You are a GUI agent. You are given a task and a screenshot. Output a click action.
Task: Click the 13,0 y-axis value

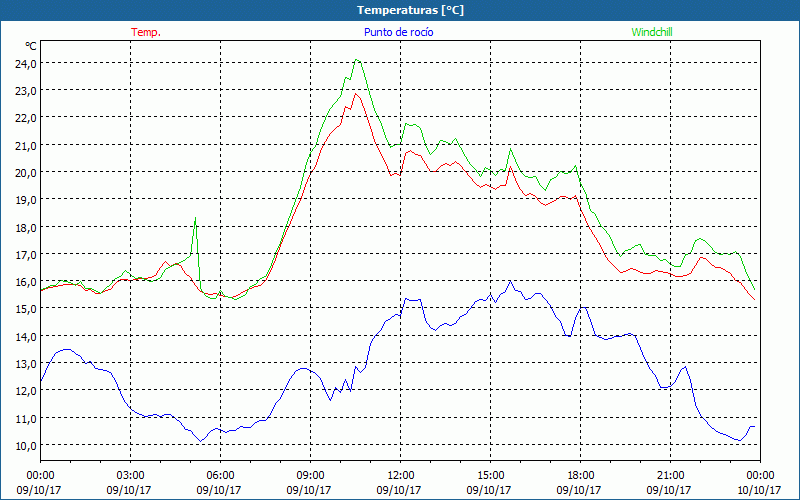click(26, 364)
